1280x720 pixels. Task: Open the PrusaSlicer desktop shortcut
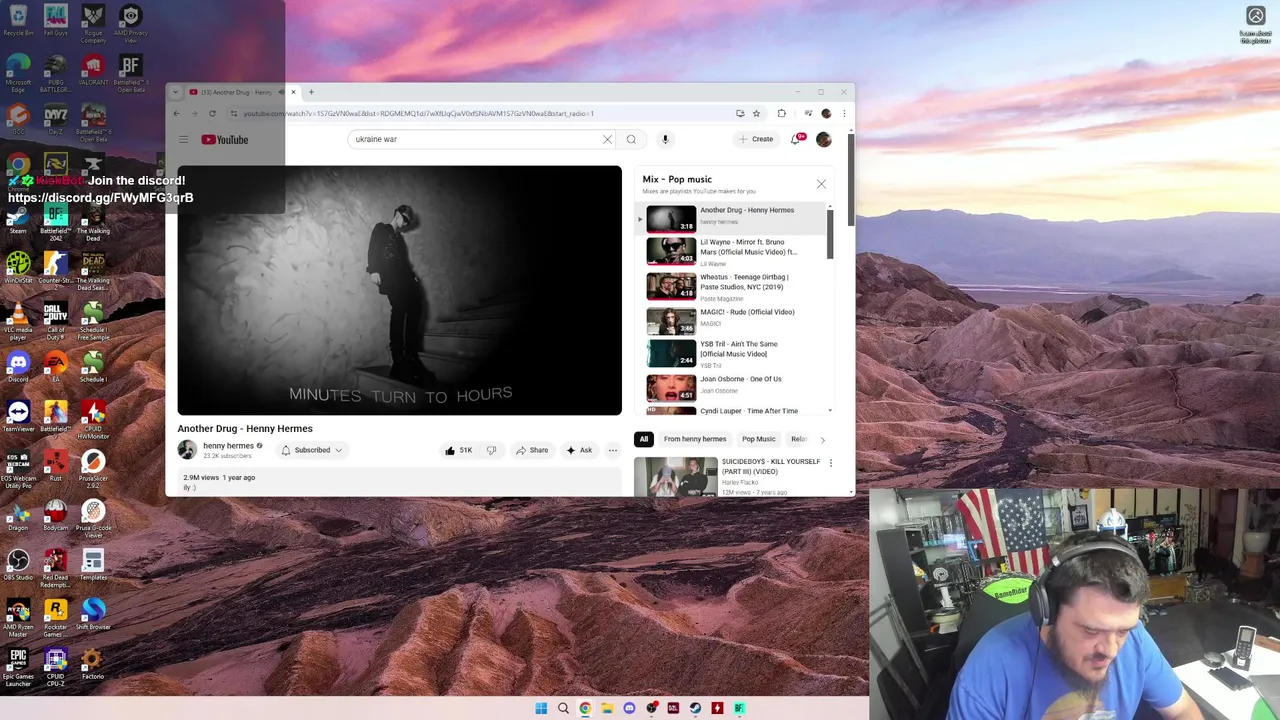93,471
